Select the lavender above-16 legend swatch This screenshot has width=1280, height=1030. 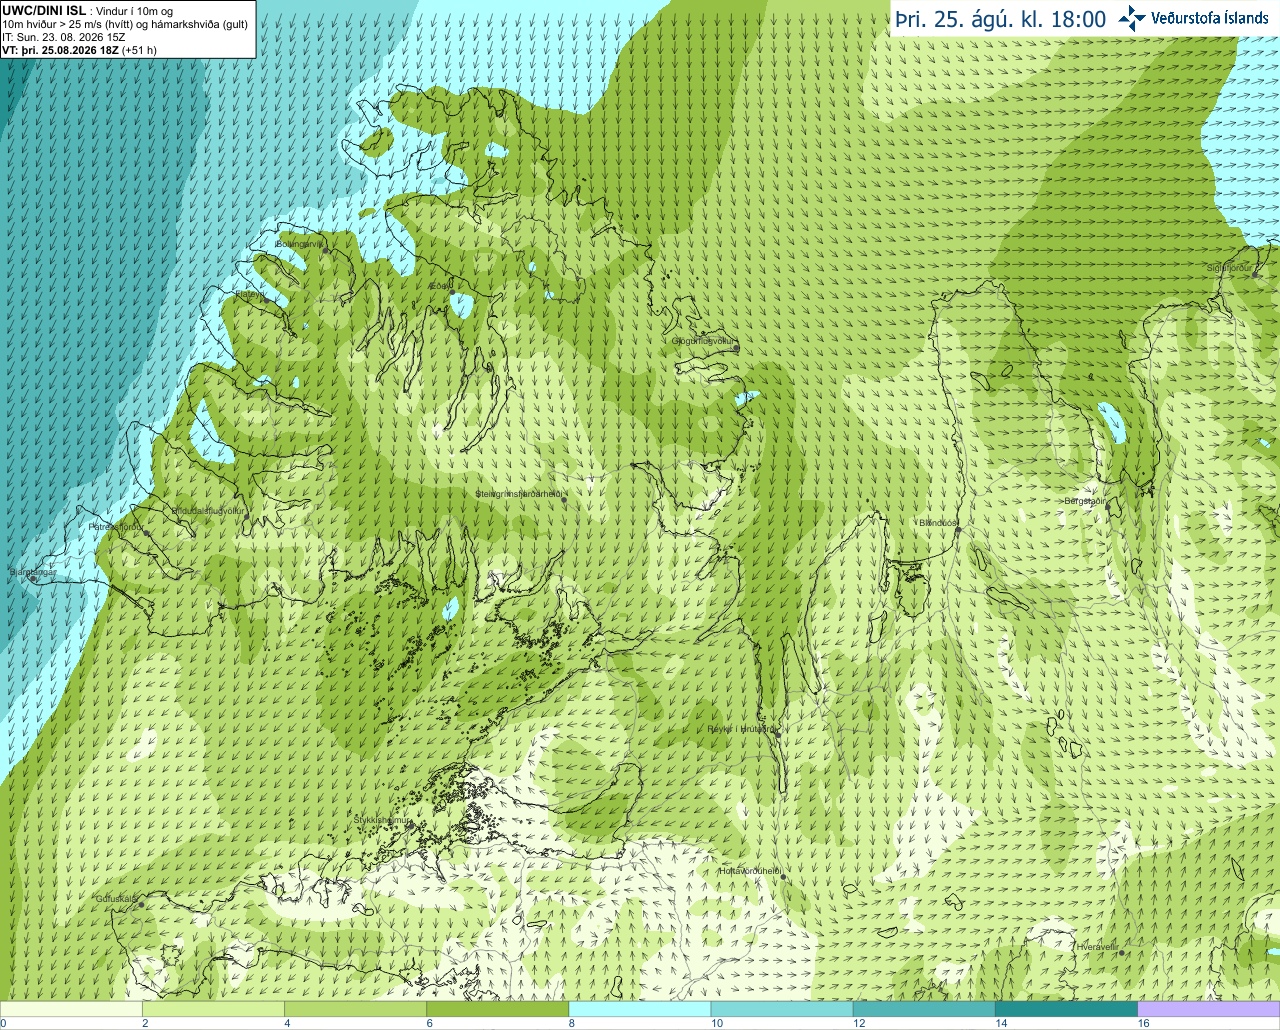[x=1209, y=1009]
